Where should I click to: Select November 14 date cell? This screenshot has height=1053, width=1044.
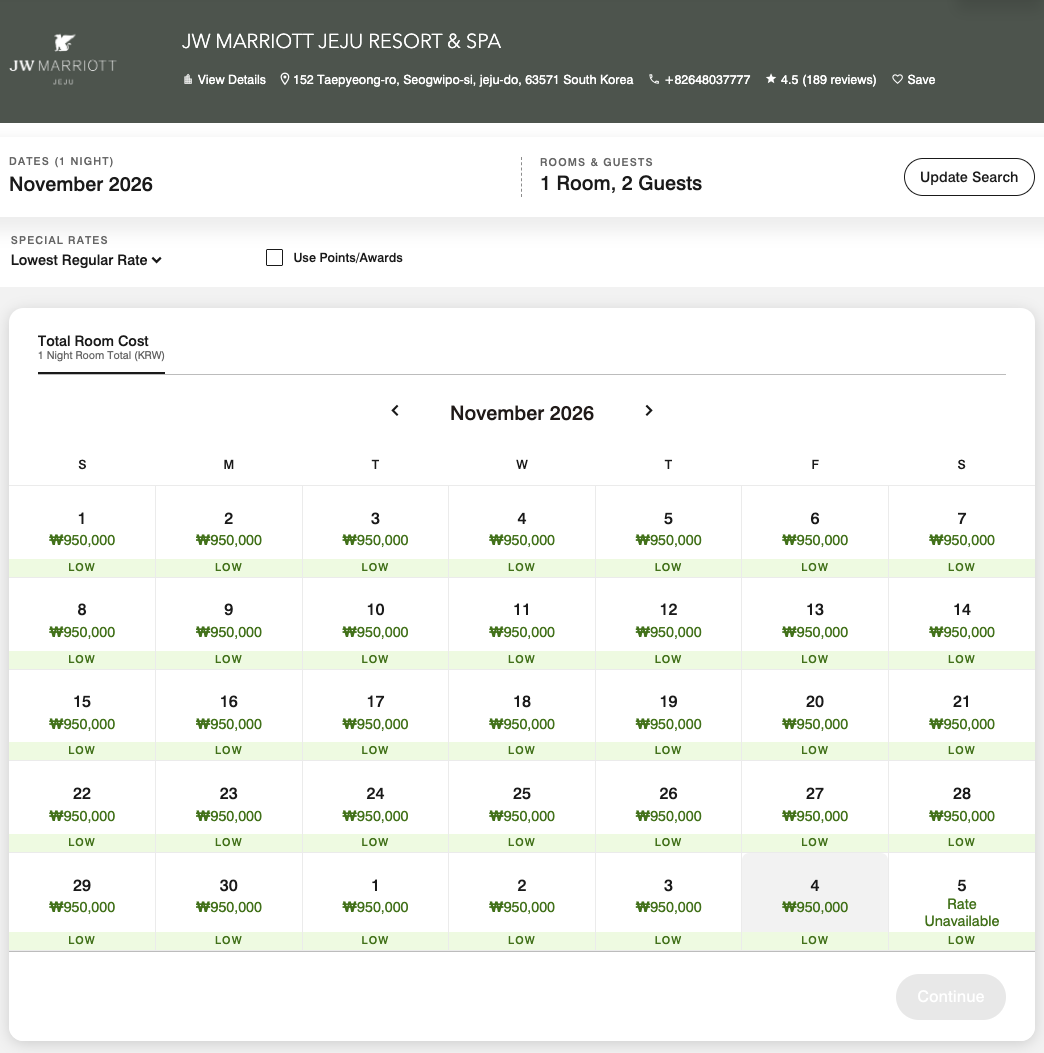tap(961, 623)
